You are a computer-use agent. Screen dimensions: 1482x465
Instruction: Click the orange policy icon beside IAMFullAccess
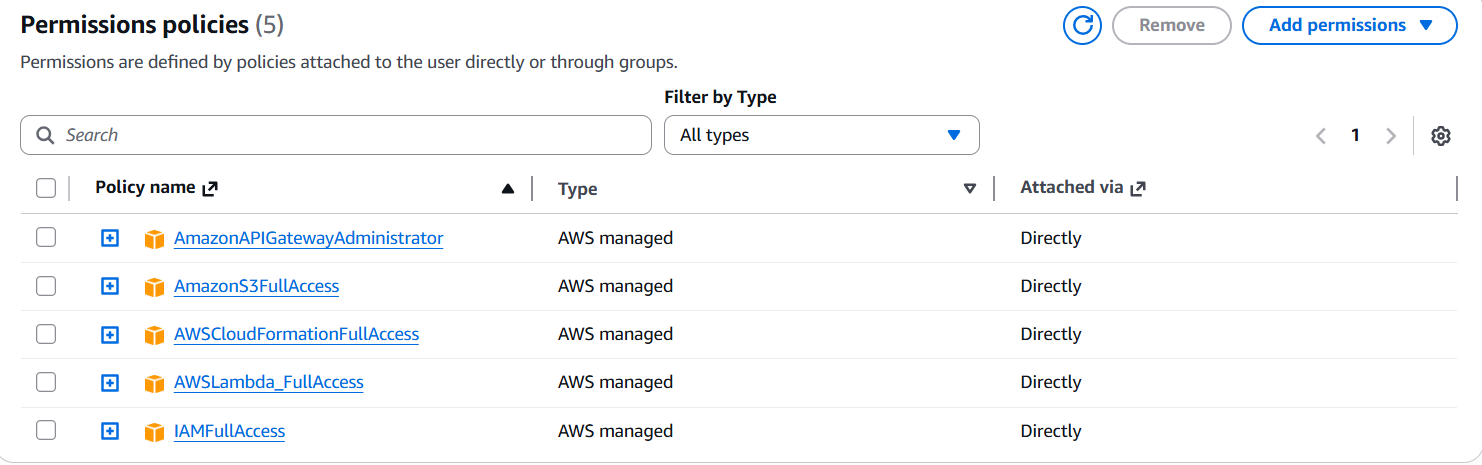[x=154, y=432]
